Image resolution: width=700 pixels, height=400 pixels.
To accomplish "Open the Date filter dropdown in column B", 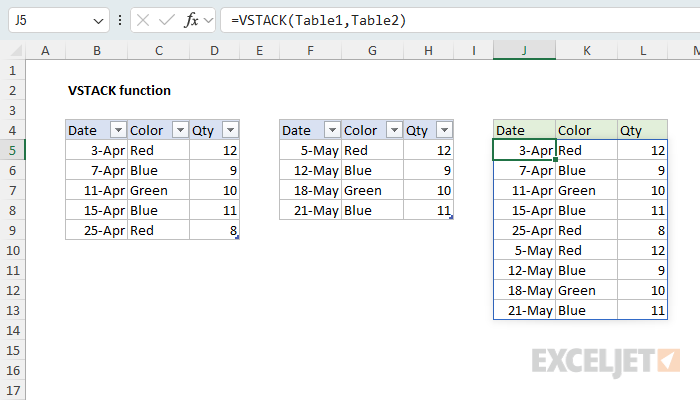I will tap(118, 130).
